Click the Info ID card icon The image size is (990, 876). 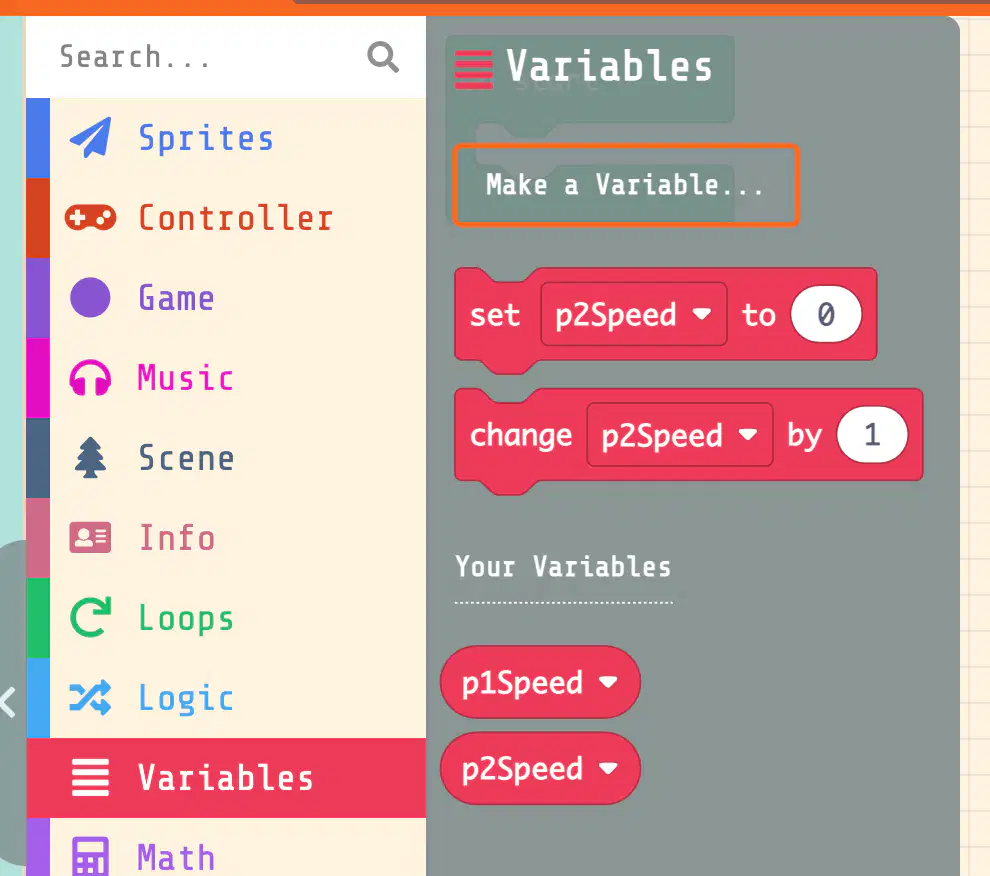pos(90,537)
